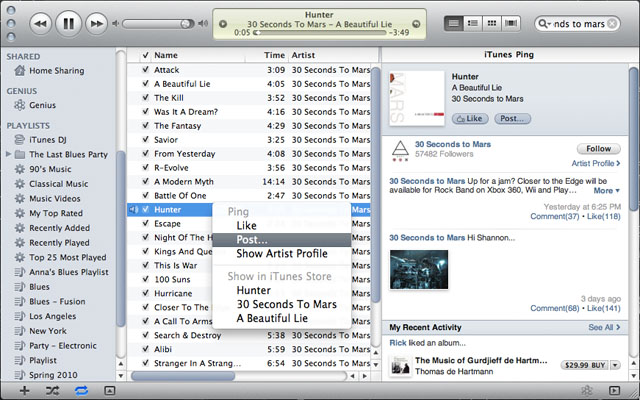This screenshot has width=640, height=400.
Task: Click Like(118) link
Action: point(604,216)
